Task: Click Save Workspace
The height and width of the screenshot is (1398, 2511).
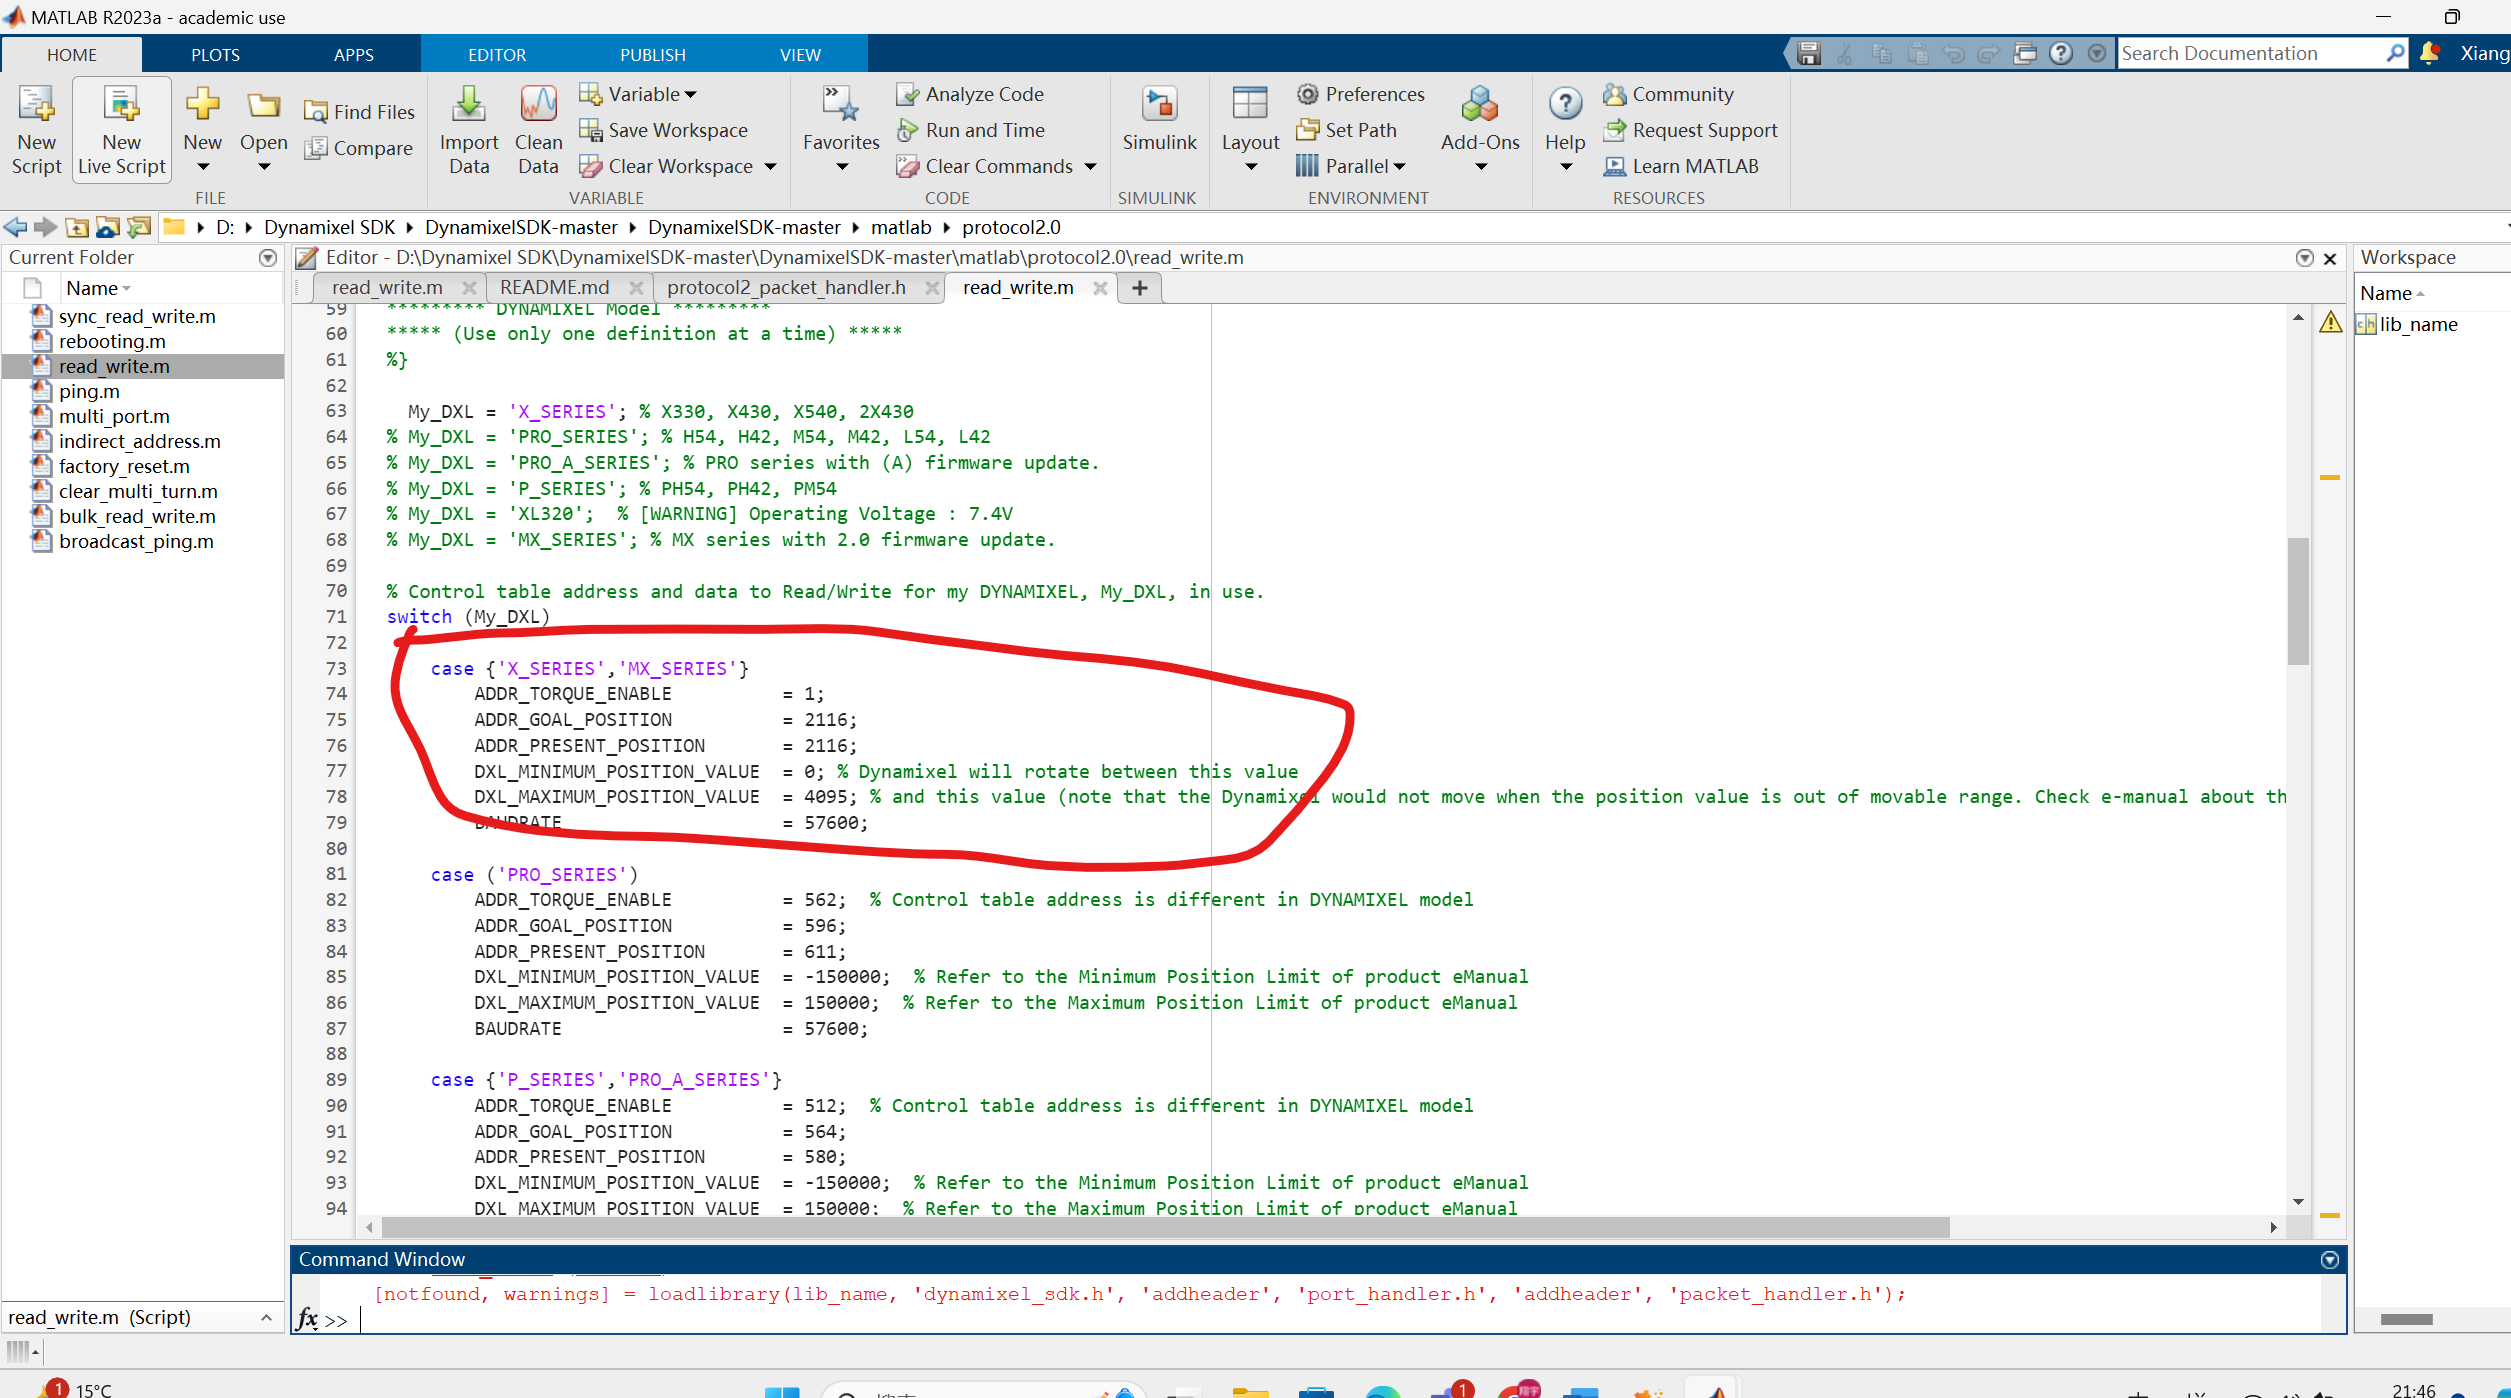Action: 664,130
